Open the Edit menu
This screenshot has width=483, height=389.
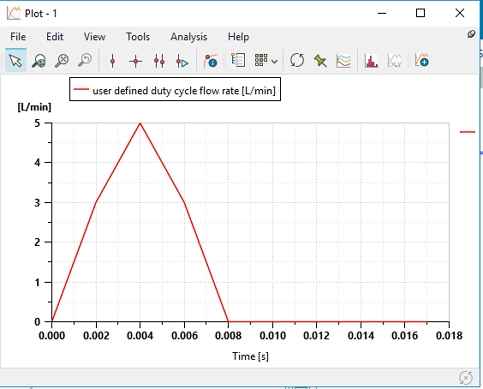point(55,36)
